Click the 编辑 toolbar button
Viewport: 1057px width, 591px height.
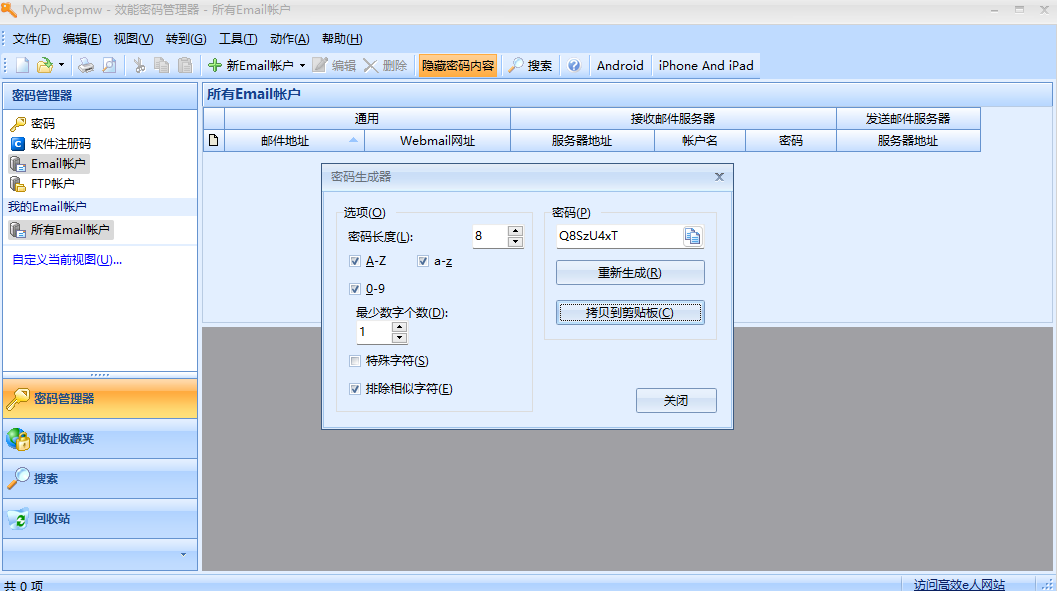[x=334, y=65]
